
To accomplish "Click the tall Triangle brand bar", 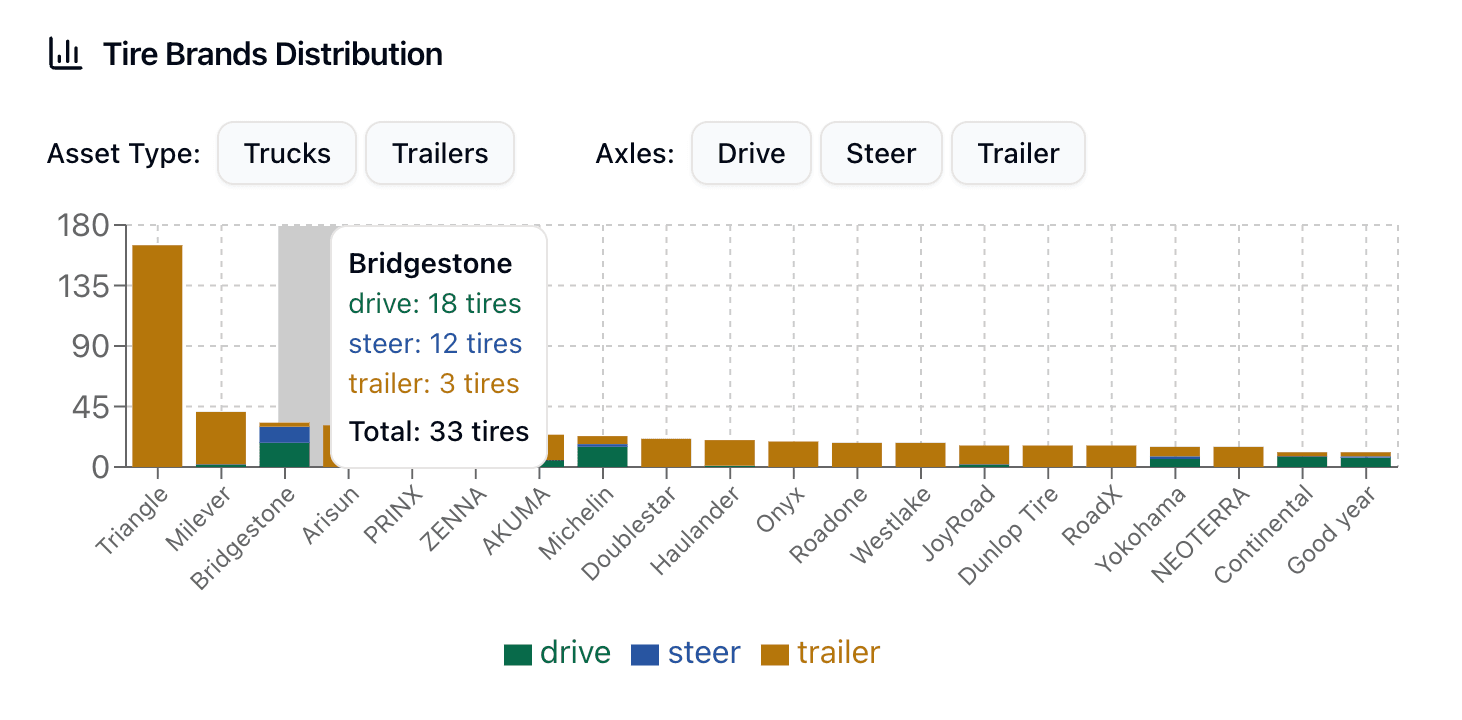I will click(x=157, y=355).
